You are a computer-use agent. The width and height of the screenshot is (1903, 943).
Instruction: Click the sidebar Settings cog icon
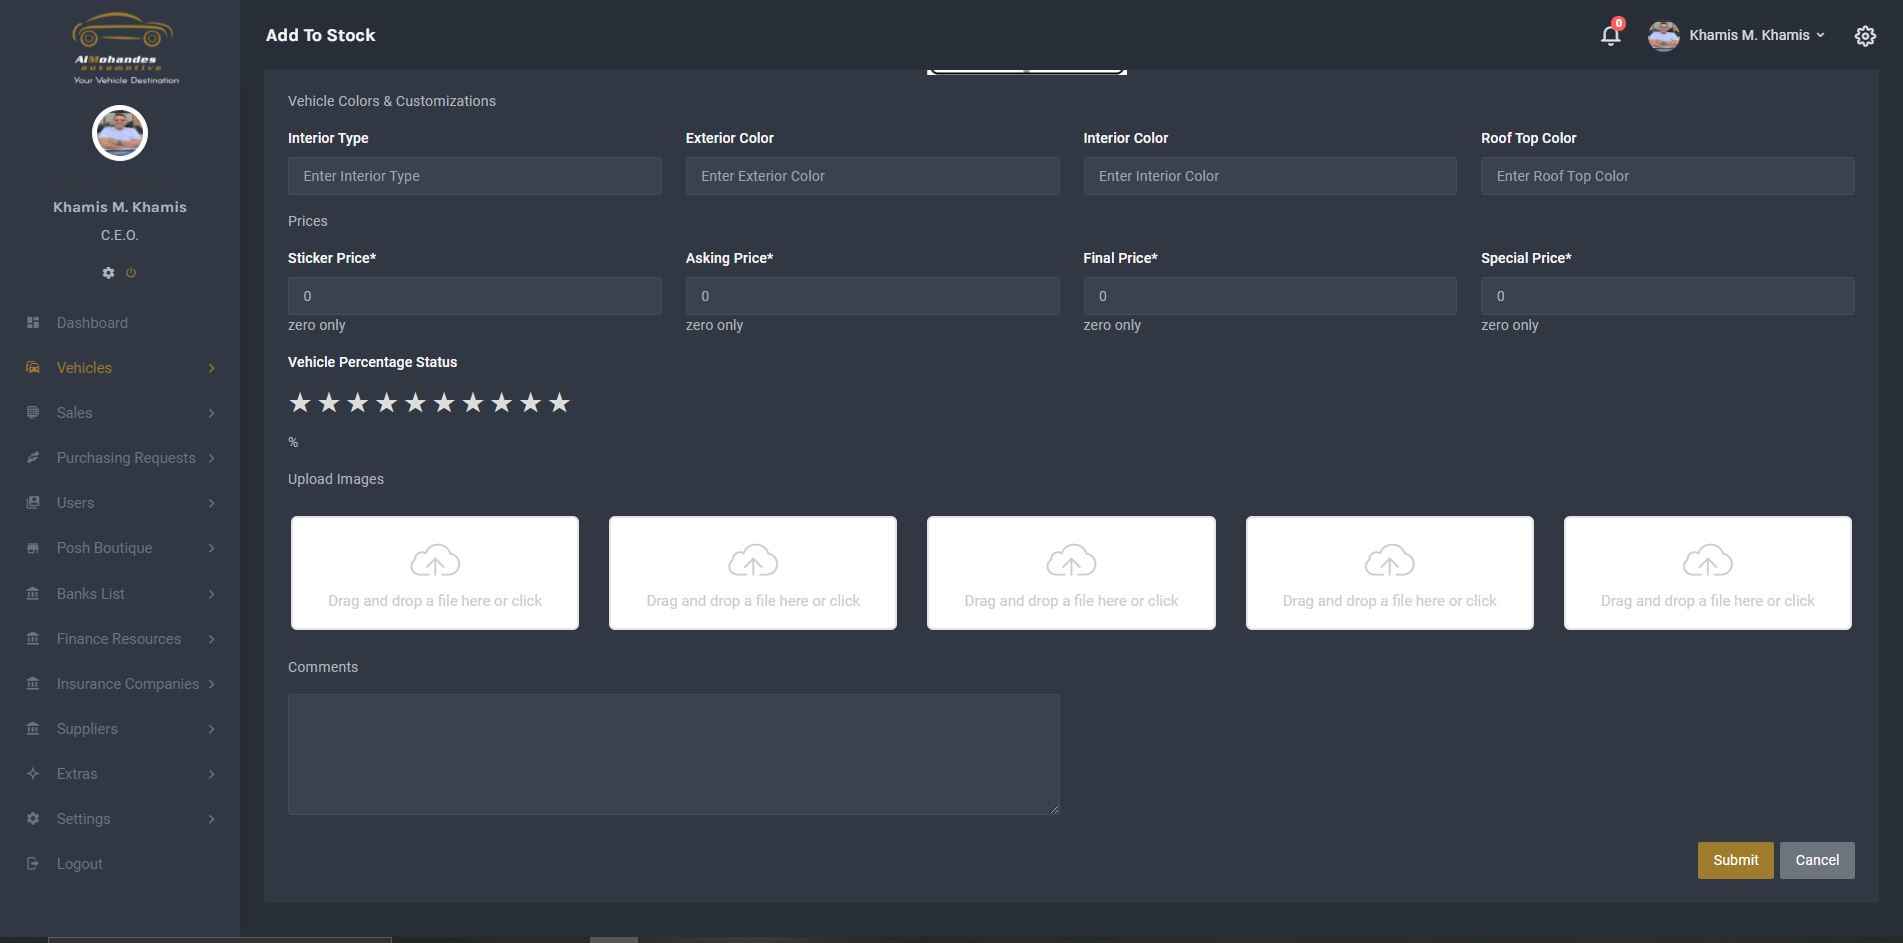[x=33, y=819]
